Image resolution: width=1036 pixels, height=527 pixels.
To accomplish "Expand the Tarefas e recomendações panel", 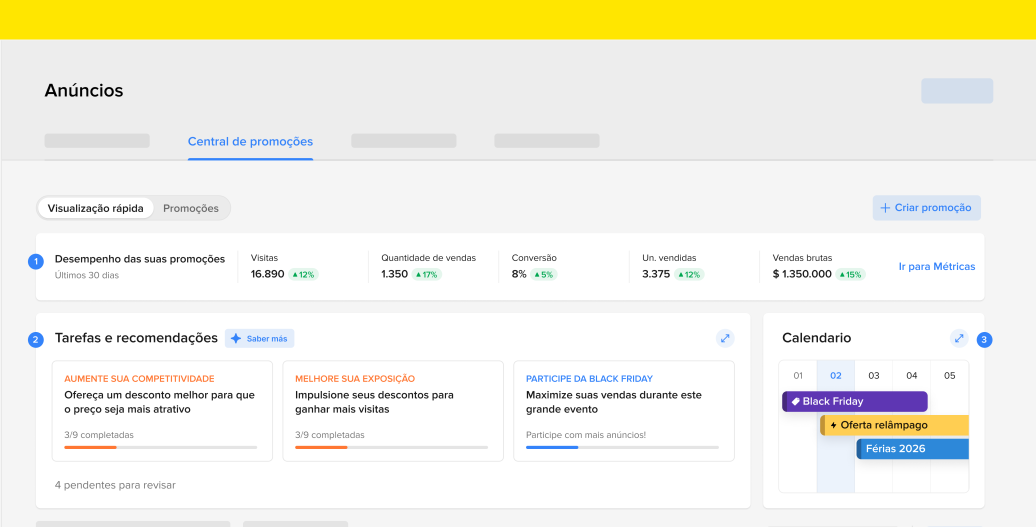I will 725,338.
